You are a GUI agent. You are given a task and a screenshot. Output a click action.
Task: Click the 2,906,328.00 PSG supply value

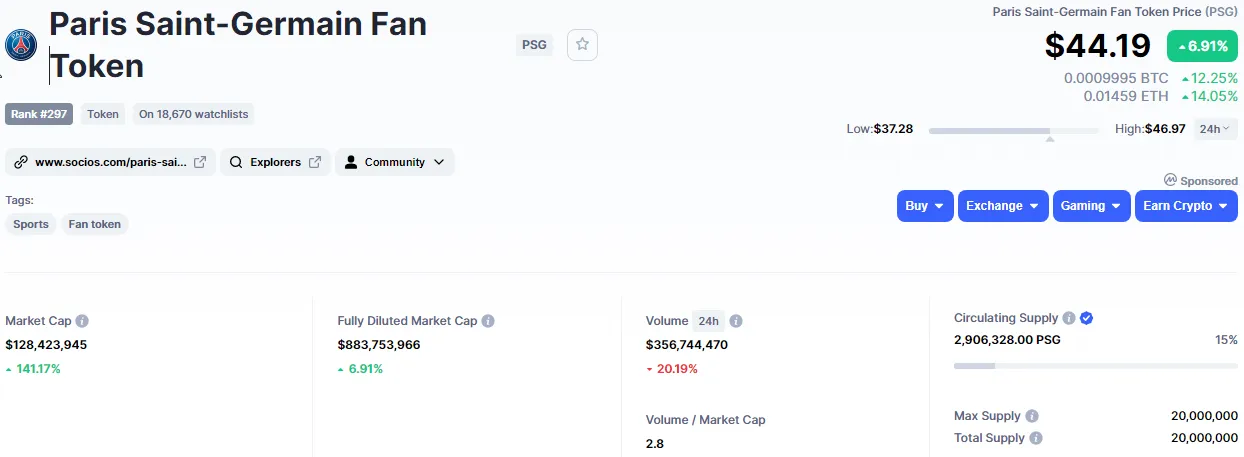tap(1007, 340)
